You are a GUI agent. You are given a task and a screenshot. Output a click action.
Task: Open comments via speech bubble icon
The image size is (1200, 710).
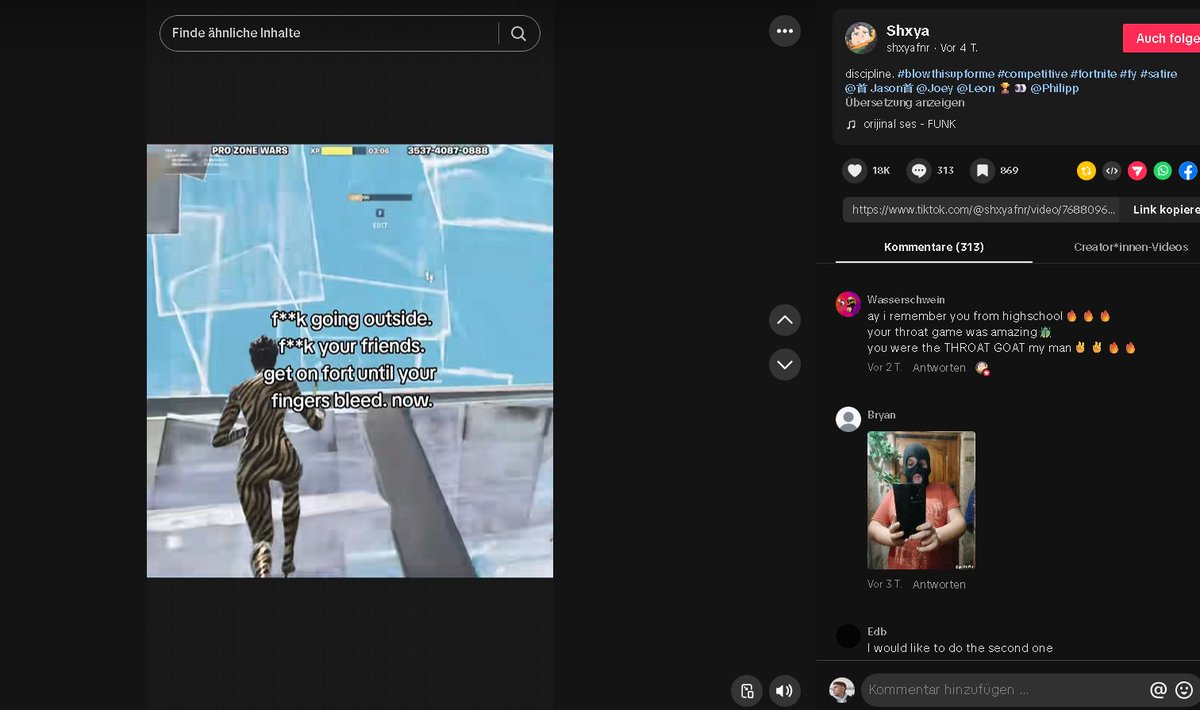pos(919,171)
